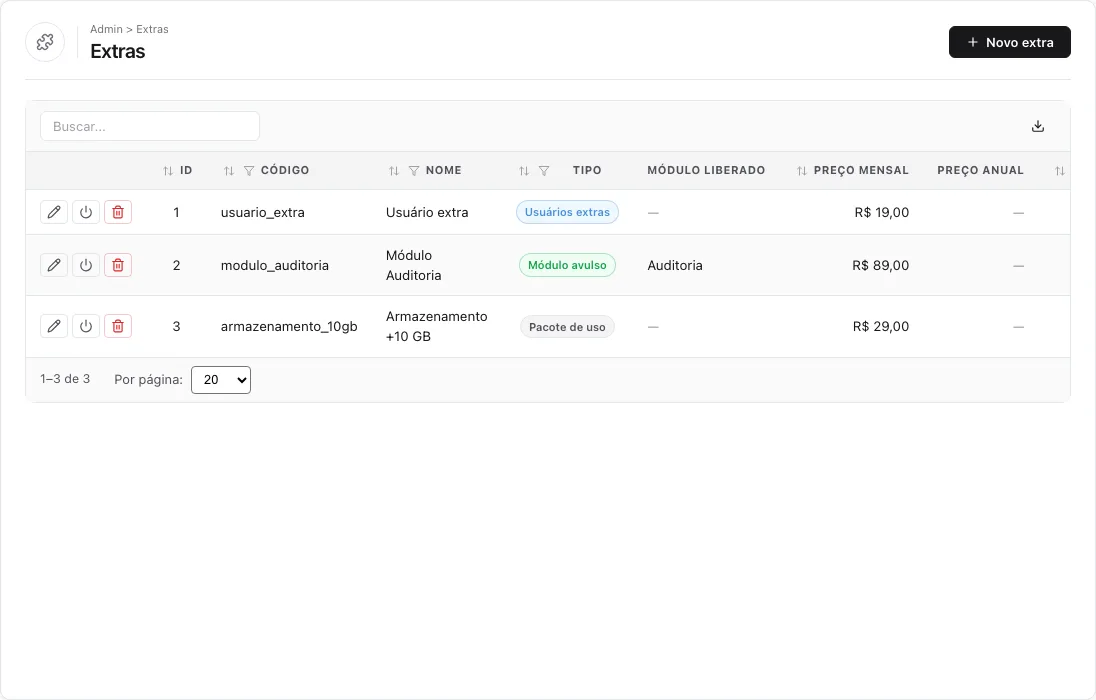Click the Usuários extras badge
1096x700 pixels.
pyautogui.click(x=567, y=212)
